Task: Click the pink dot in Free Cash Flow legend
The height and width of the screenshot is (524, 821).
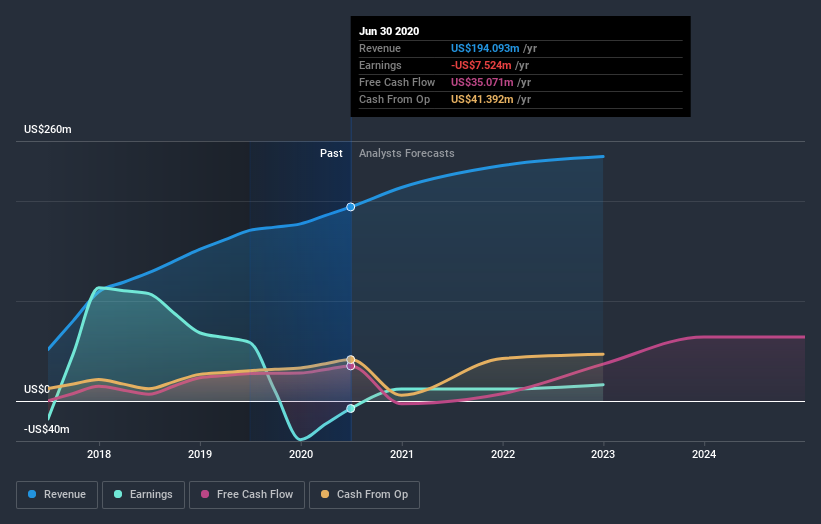Action: click(205, 494)
